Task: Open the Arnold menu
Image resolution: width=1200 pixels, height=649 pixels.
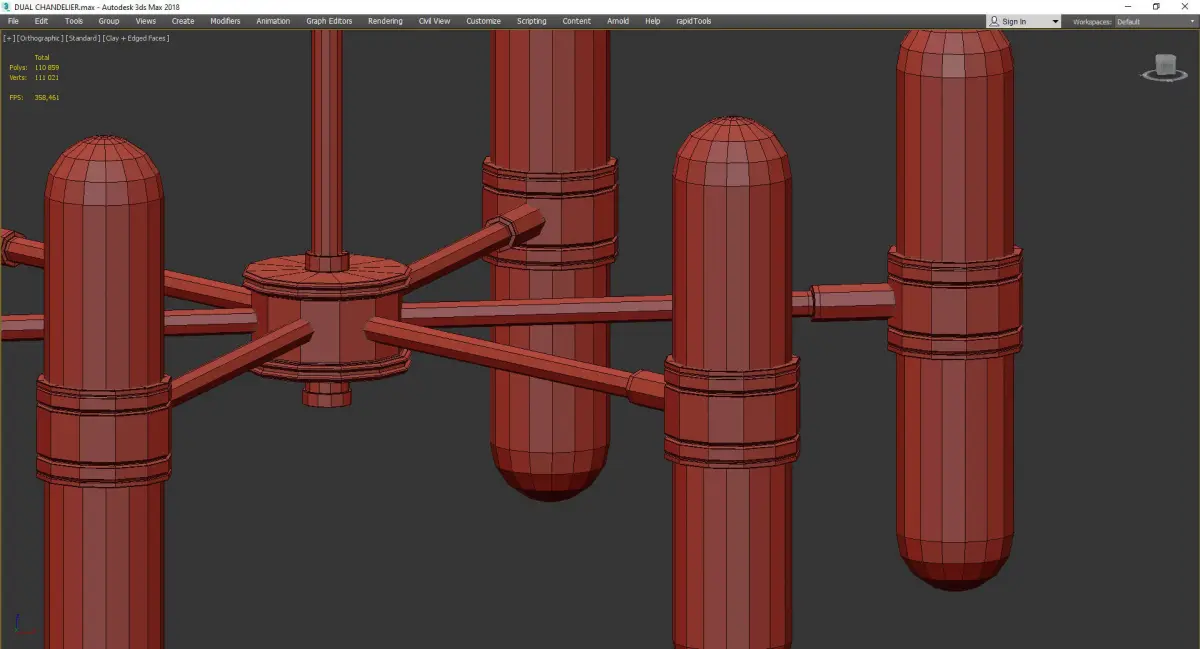Action: coord(618,21)
